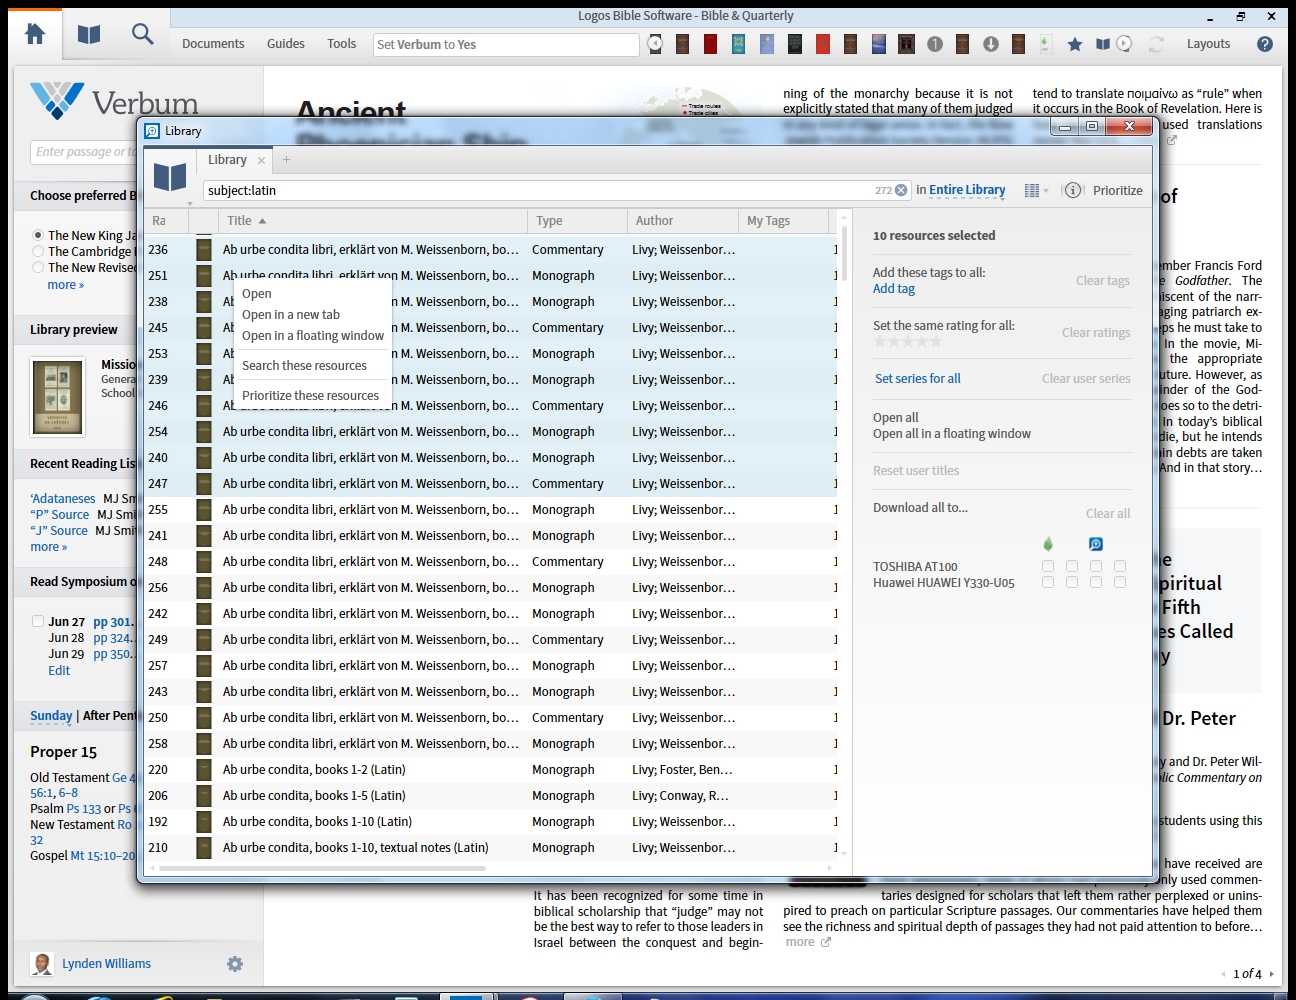Click Open all in a floating window

(952, 434)
